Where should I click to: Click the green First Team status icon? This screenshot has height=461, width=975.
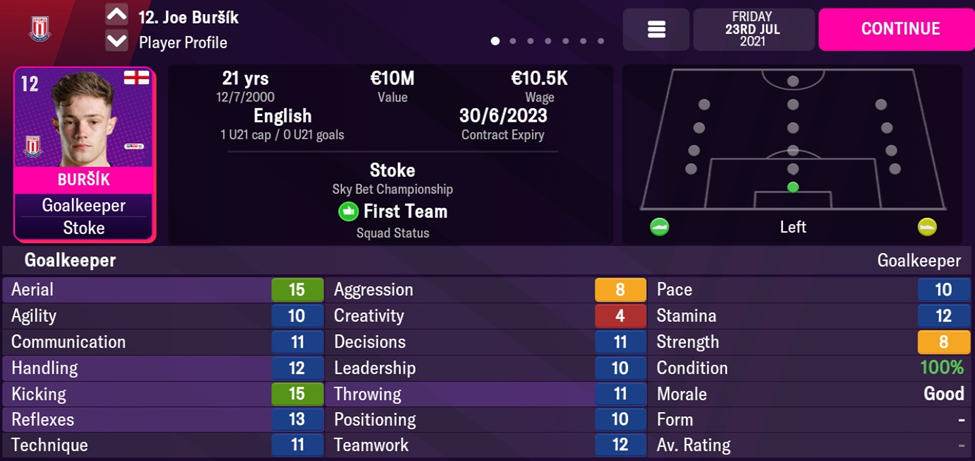(348, 211)
